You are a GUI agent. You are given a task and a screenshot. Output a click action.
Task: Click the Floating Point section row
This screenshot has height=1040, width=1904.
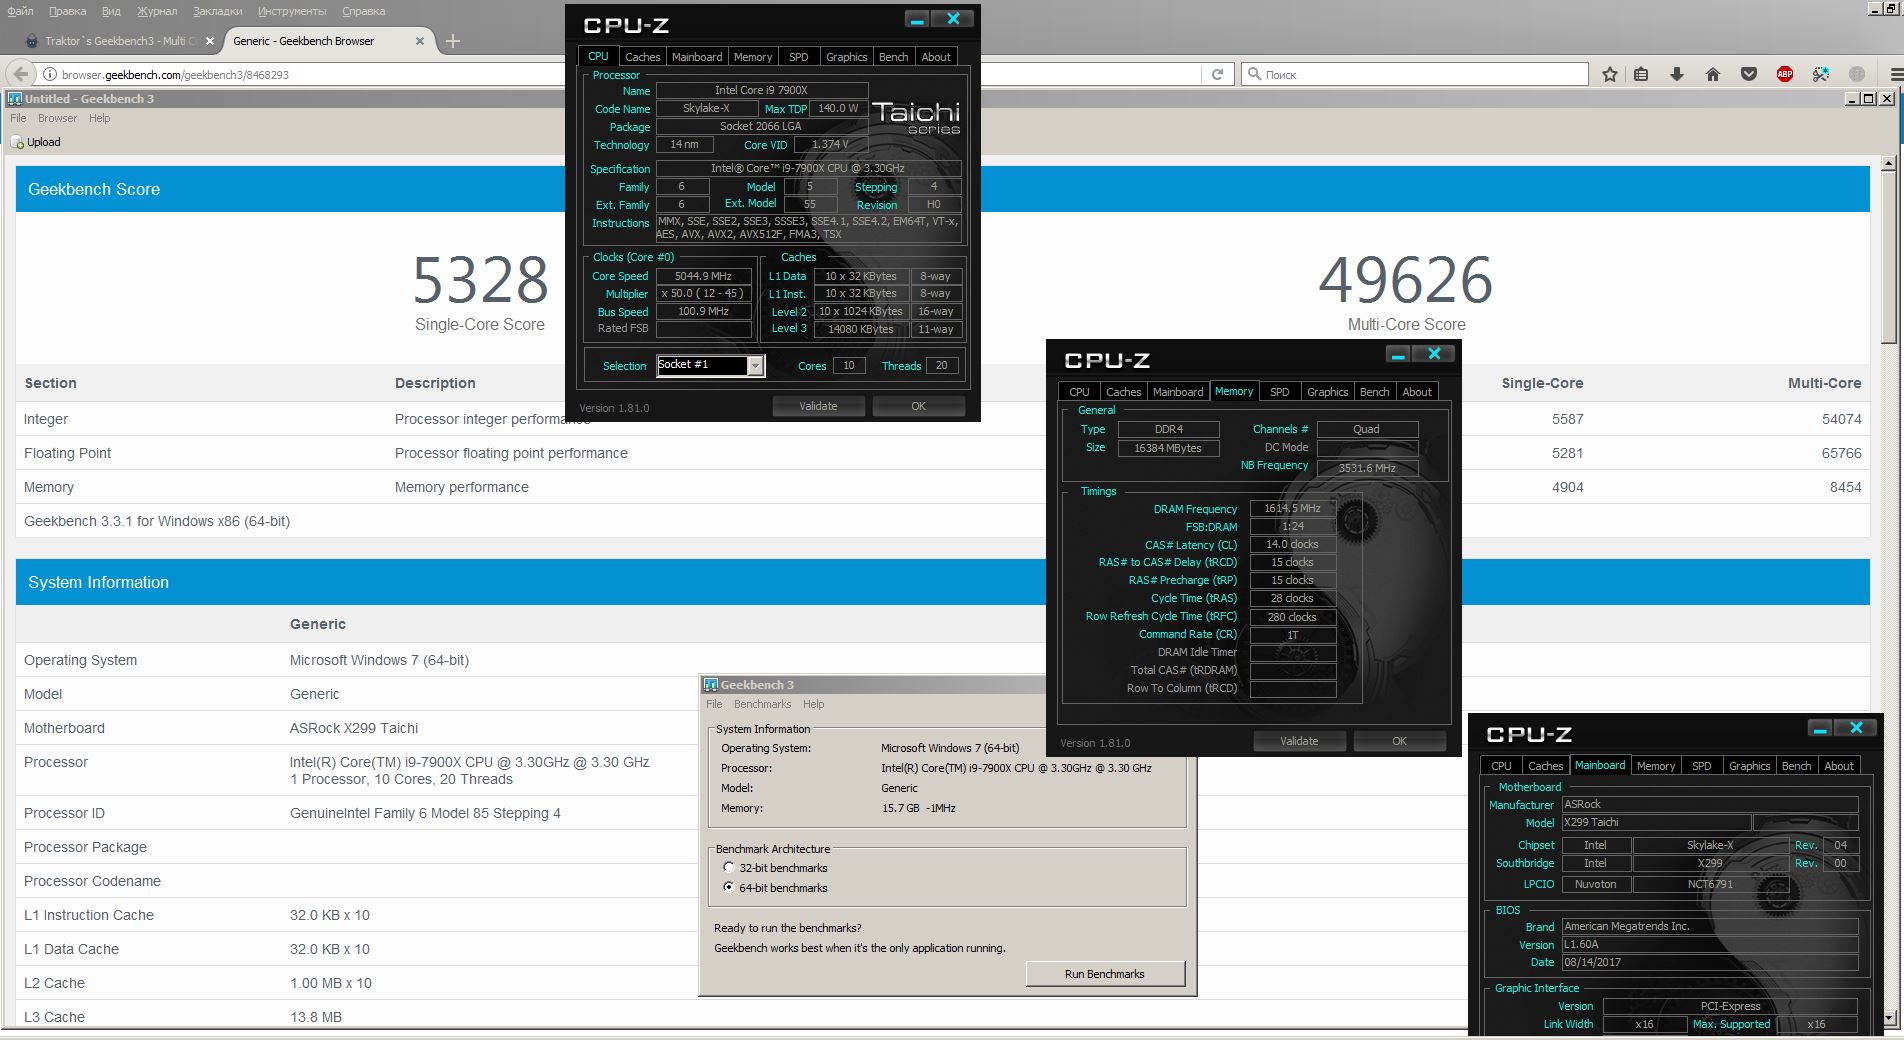tap(943, 453)
